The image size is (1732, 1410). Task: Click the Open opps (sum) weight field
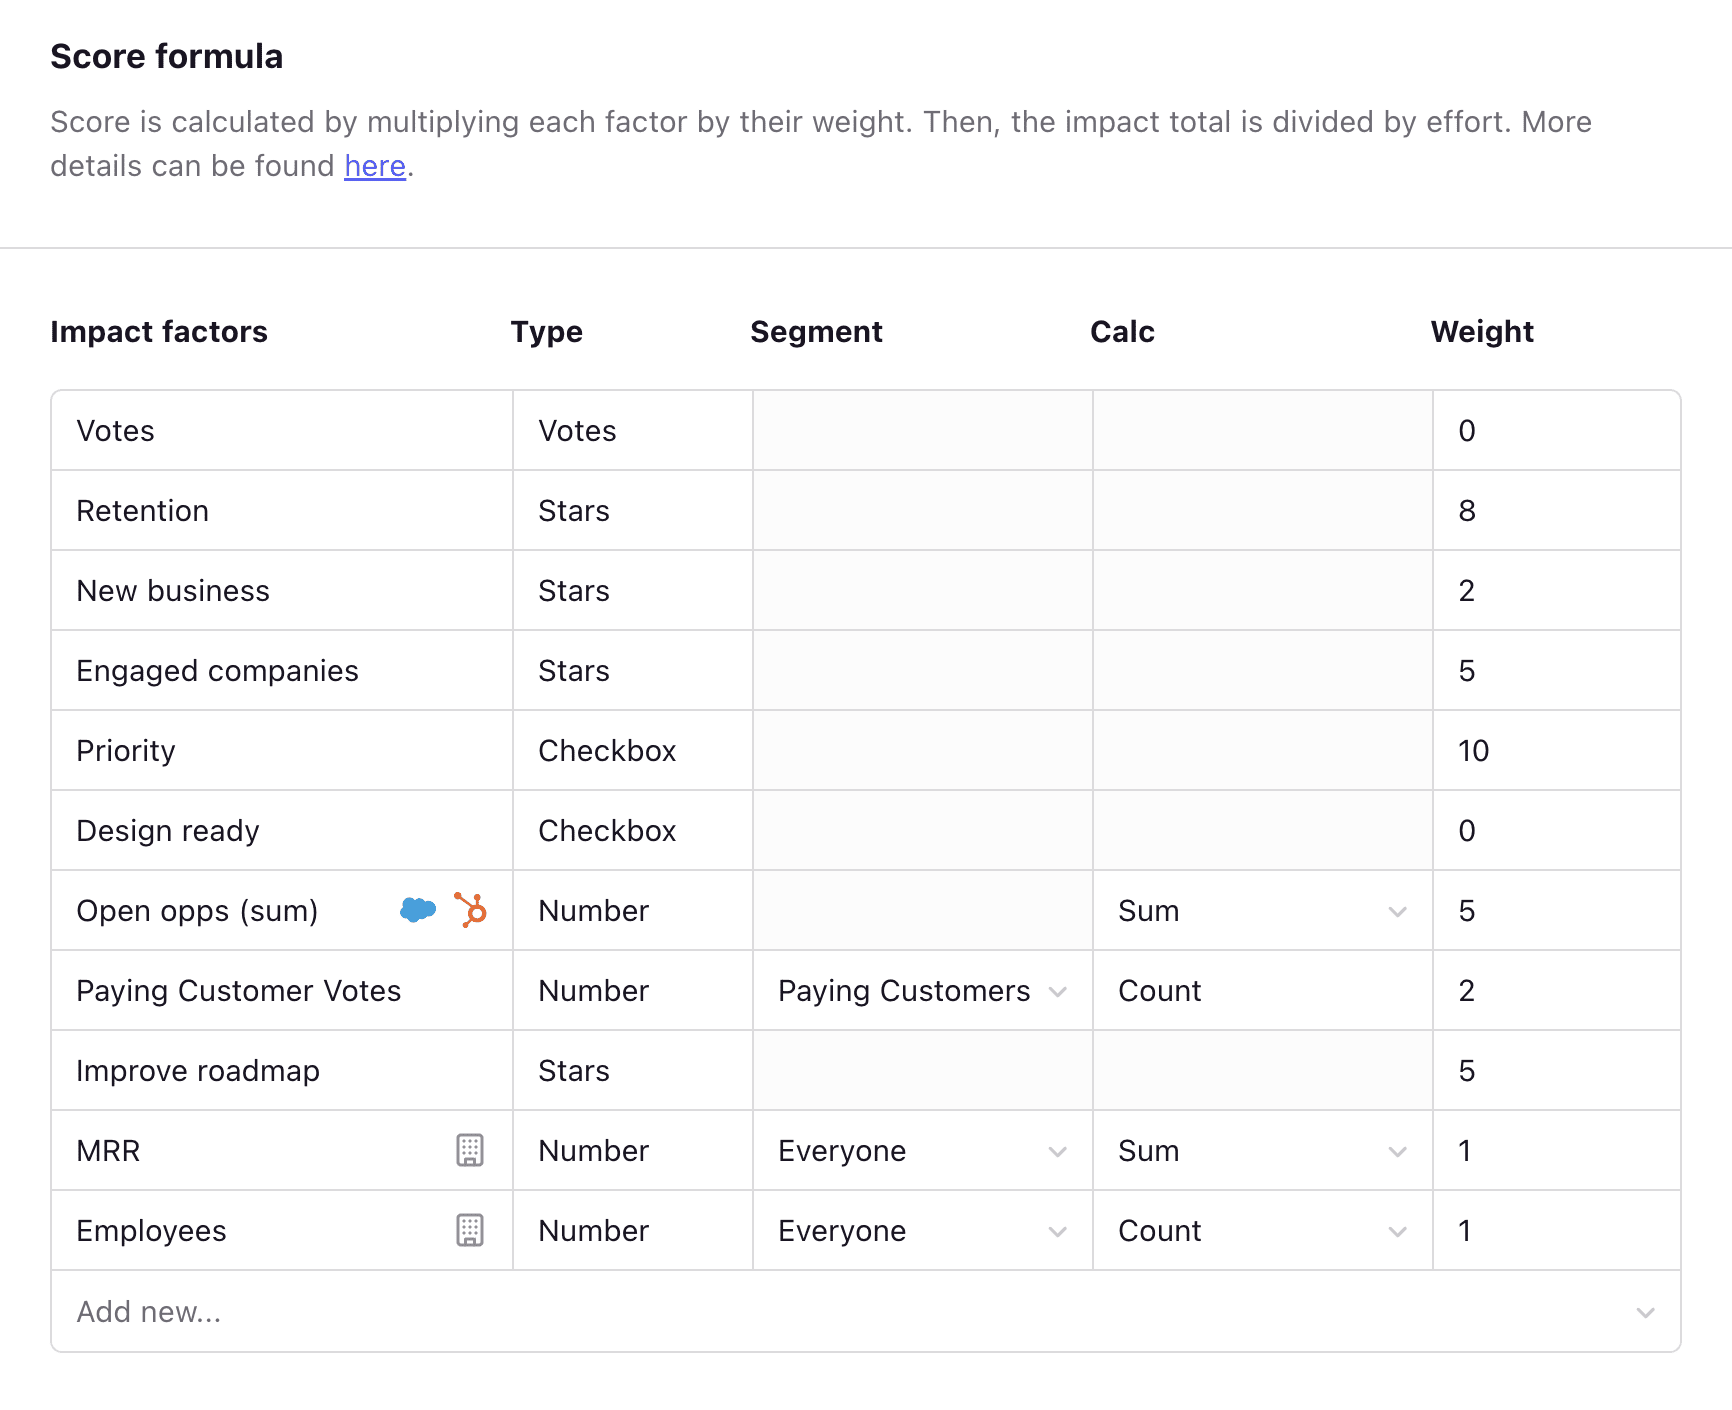(1556, 910)
